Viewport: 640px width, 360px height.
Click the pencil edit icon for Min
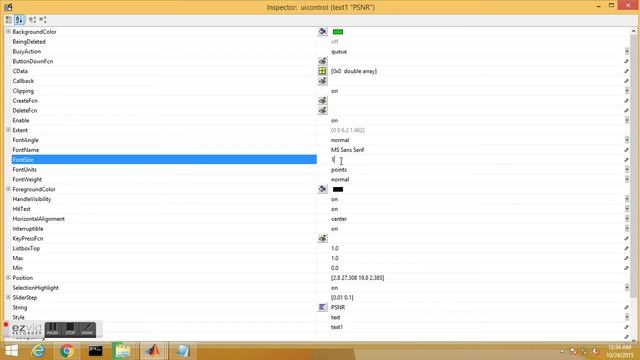coord(627,268)
